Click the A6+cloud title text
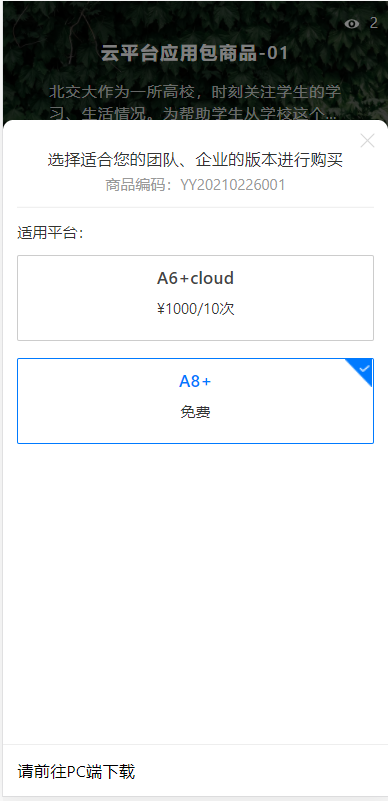The height and width of the screenshot is (801, 388). (196, 278)
